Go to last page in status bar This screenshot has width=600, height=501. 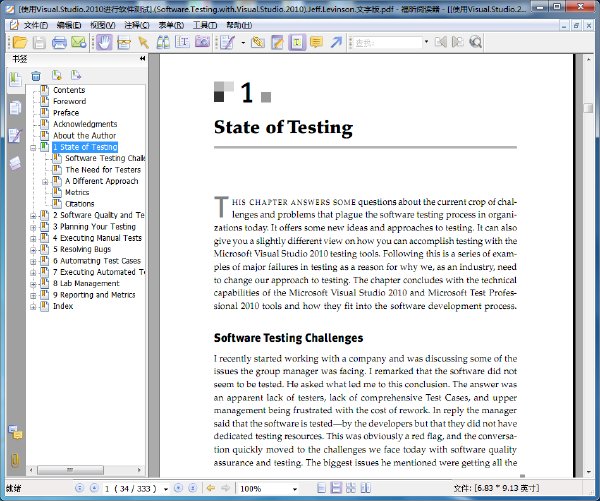click(193, 488)
